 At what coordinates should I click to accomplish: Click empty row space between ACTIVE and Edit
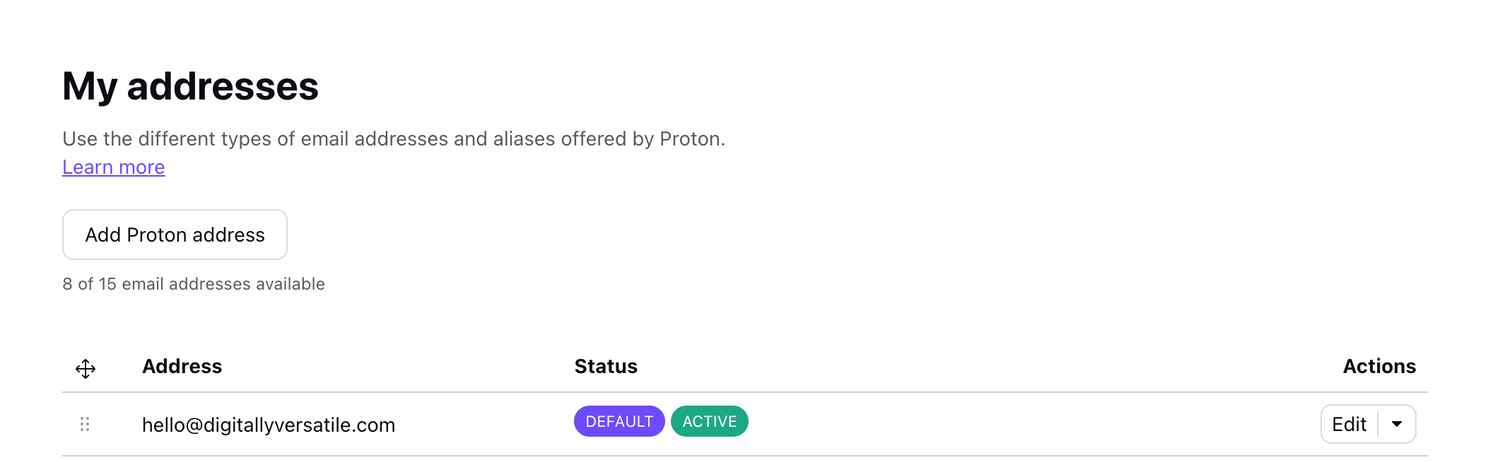coord(1030,424)
